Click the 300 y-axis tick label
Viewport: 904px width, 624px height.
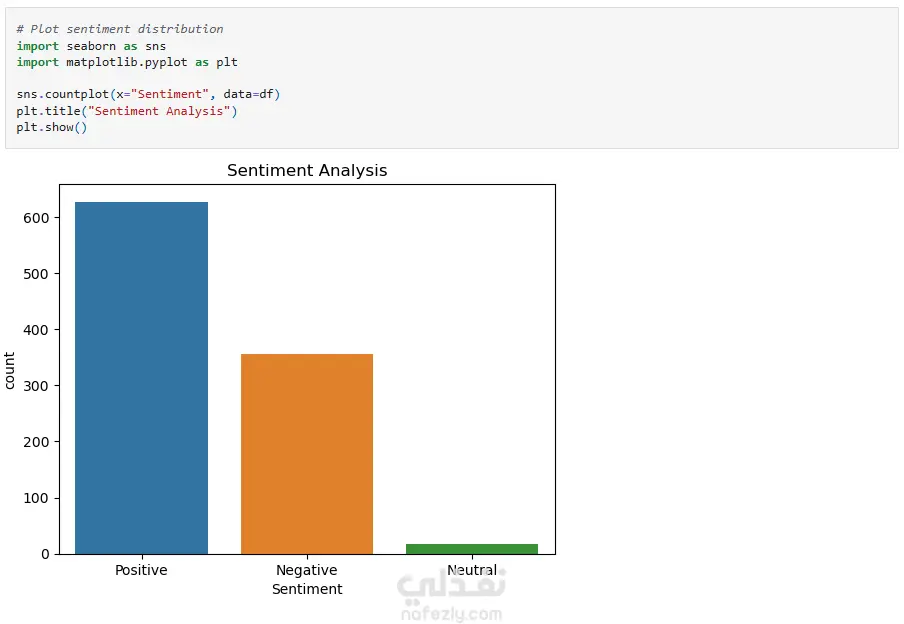pyautogui.click(x=40, y=386)
